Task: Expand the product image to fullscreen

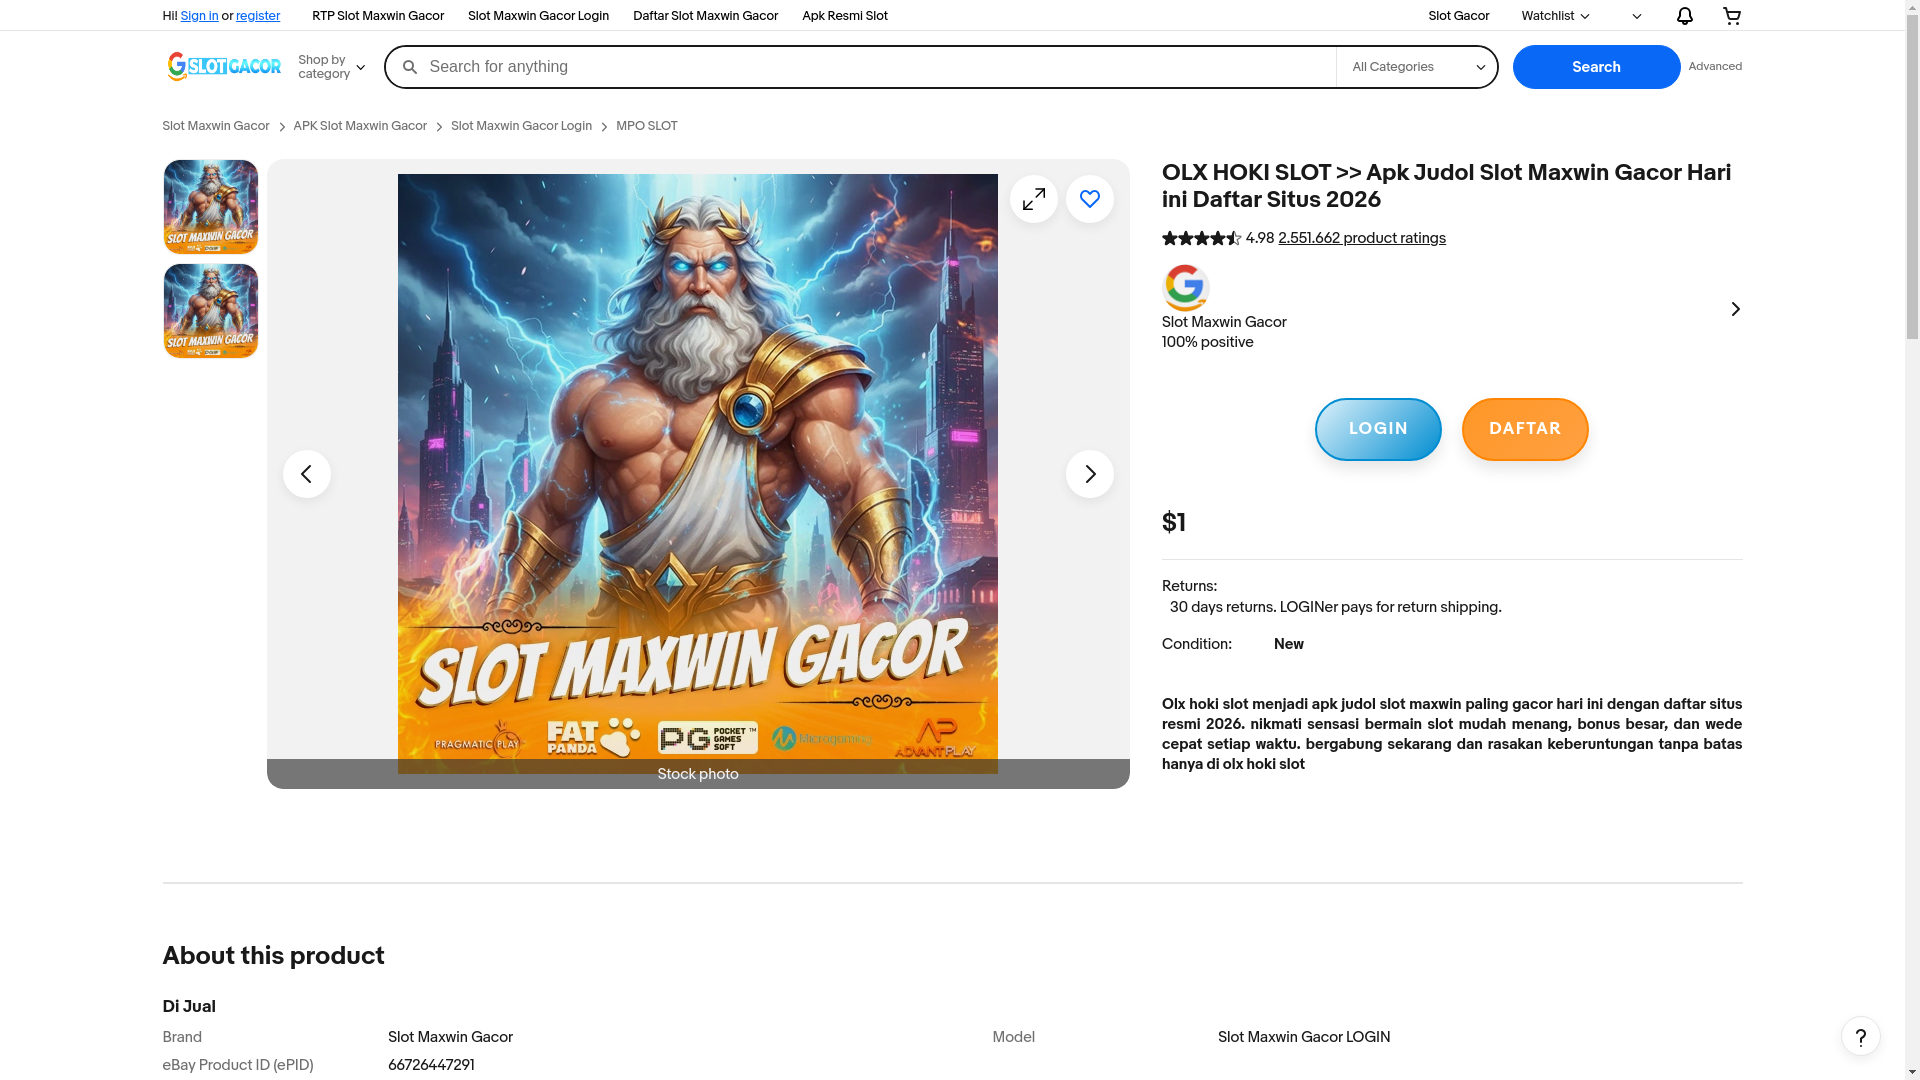Action: tap(1034, 199)
